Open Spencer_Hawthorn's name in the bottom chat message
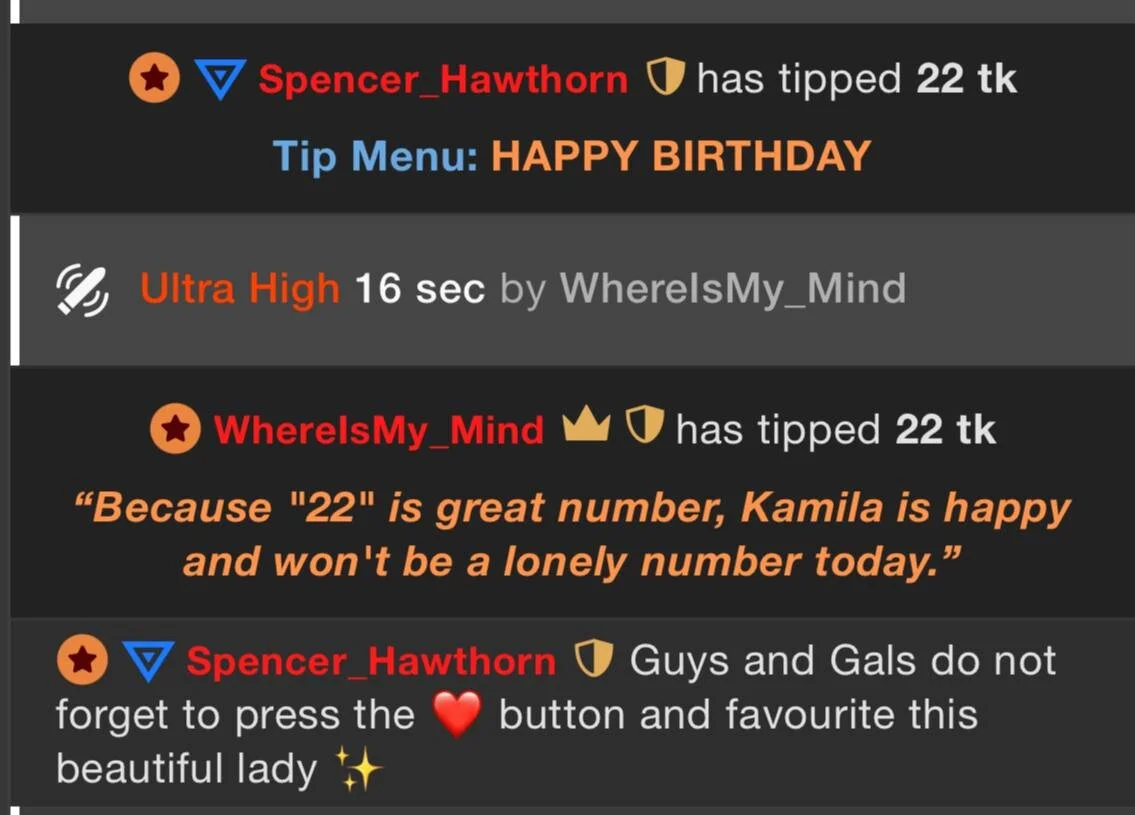Image resolution: width=1135 pixels, height=815 pixels. 371,661
